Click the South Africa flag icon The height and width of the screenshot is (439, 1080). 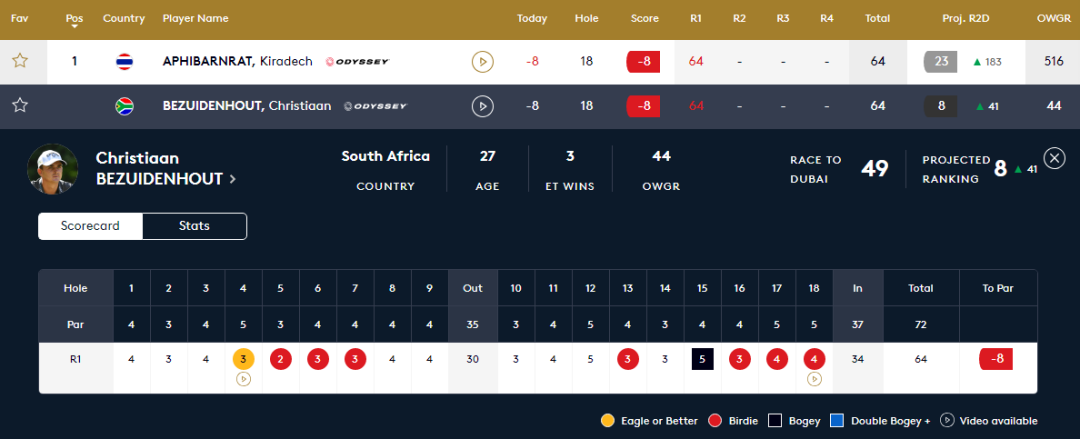click(125, 106)
